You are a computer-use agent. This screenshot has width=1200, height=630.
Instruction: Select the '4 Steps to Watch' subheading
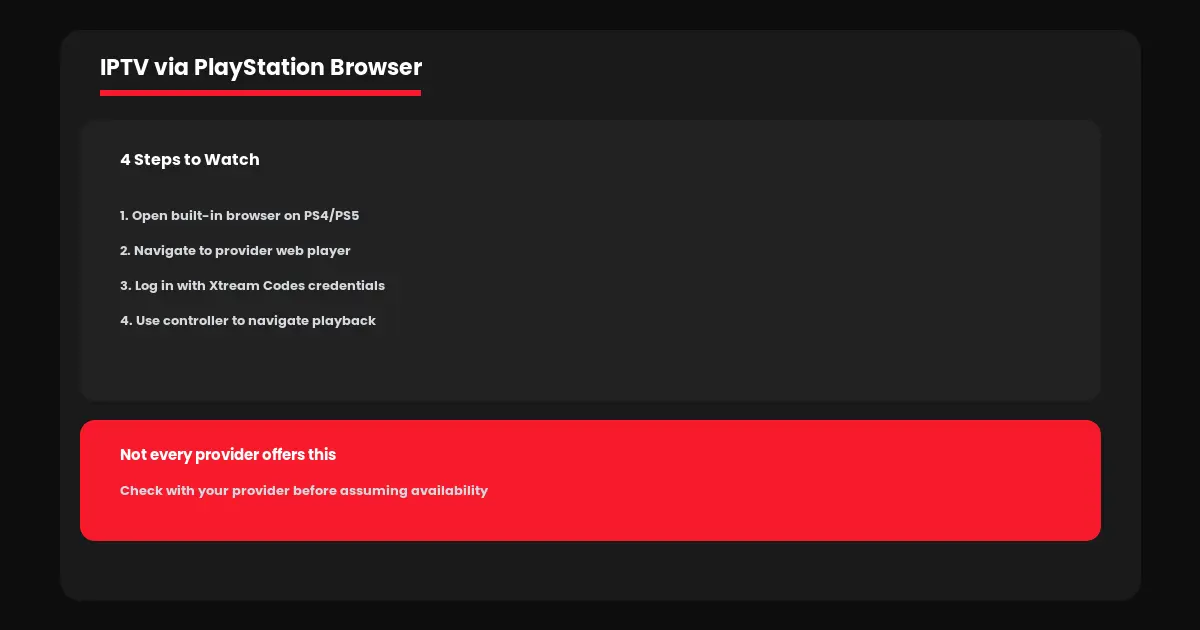(x=190, y=159)
